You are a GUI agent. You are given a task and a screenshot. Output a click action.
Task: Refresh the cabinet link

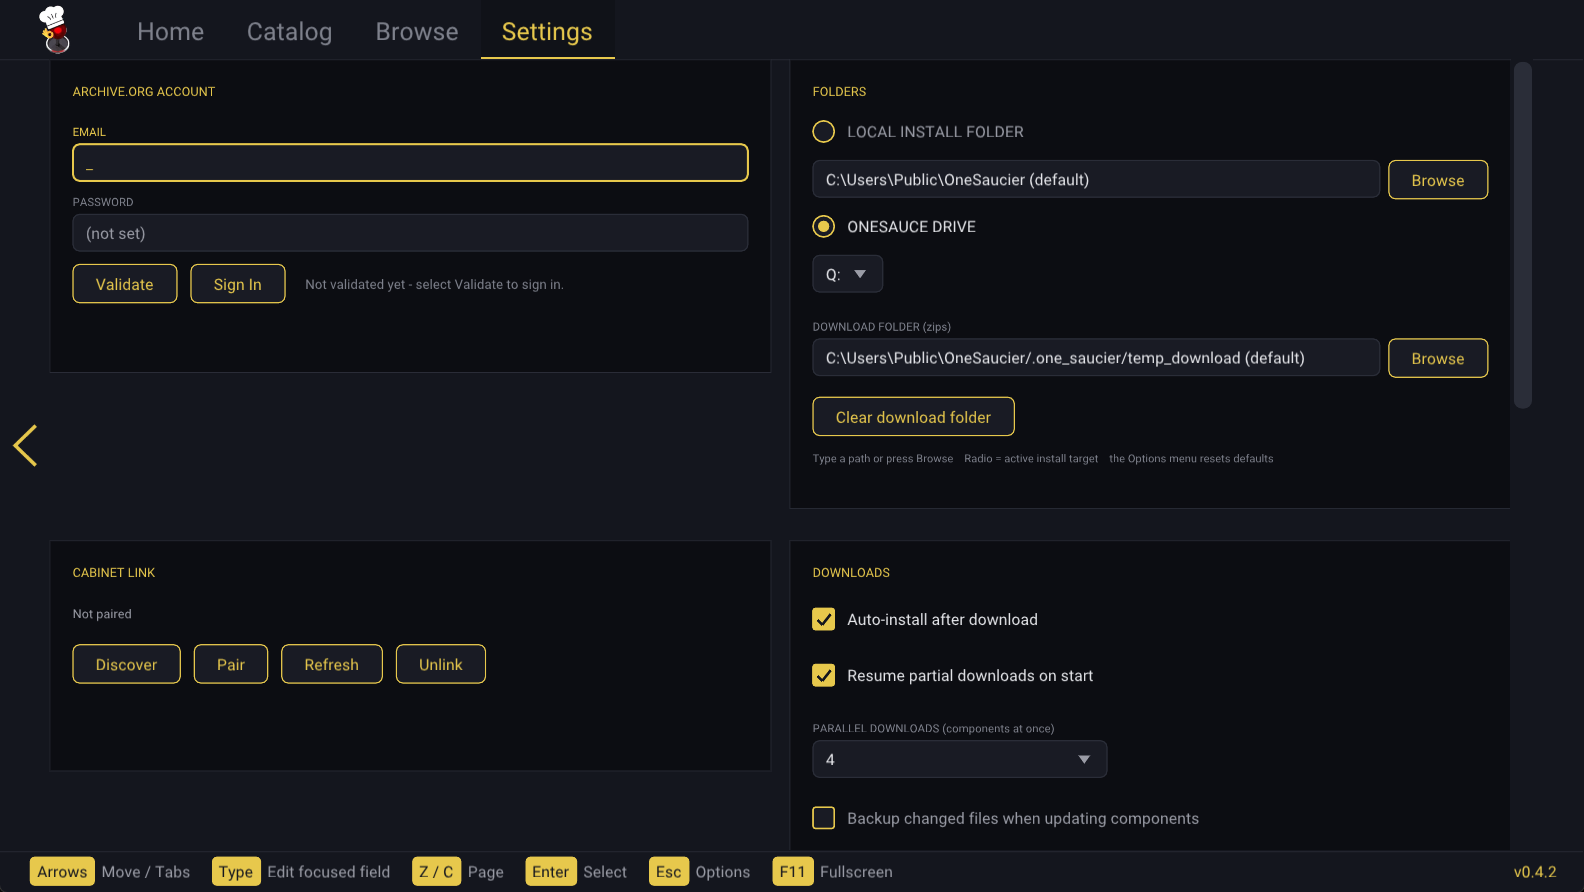pyautogui.click(x=331, y=664)
